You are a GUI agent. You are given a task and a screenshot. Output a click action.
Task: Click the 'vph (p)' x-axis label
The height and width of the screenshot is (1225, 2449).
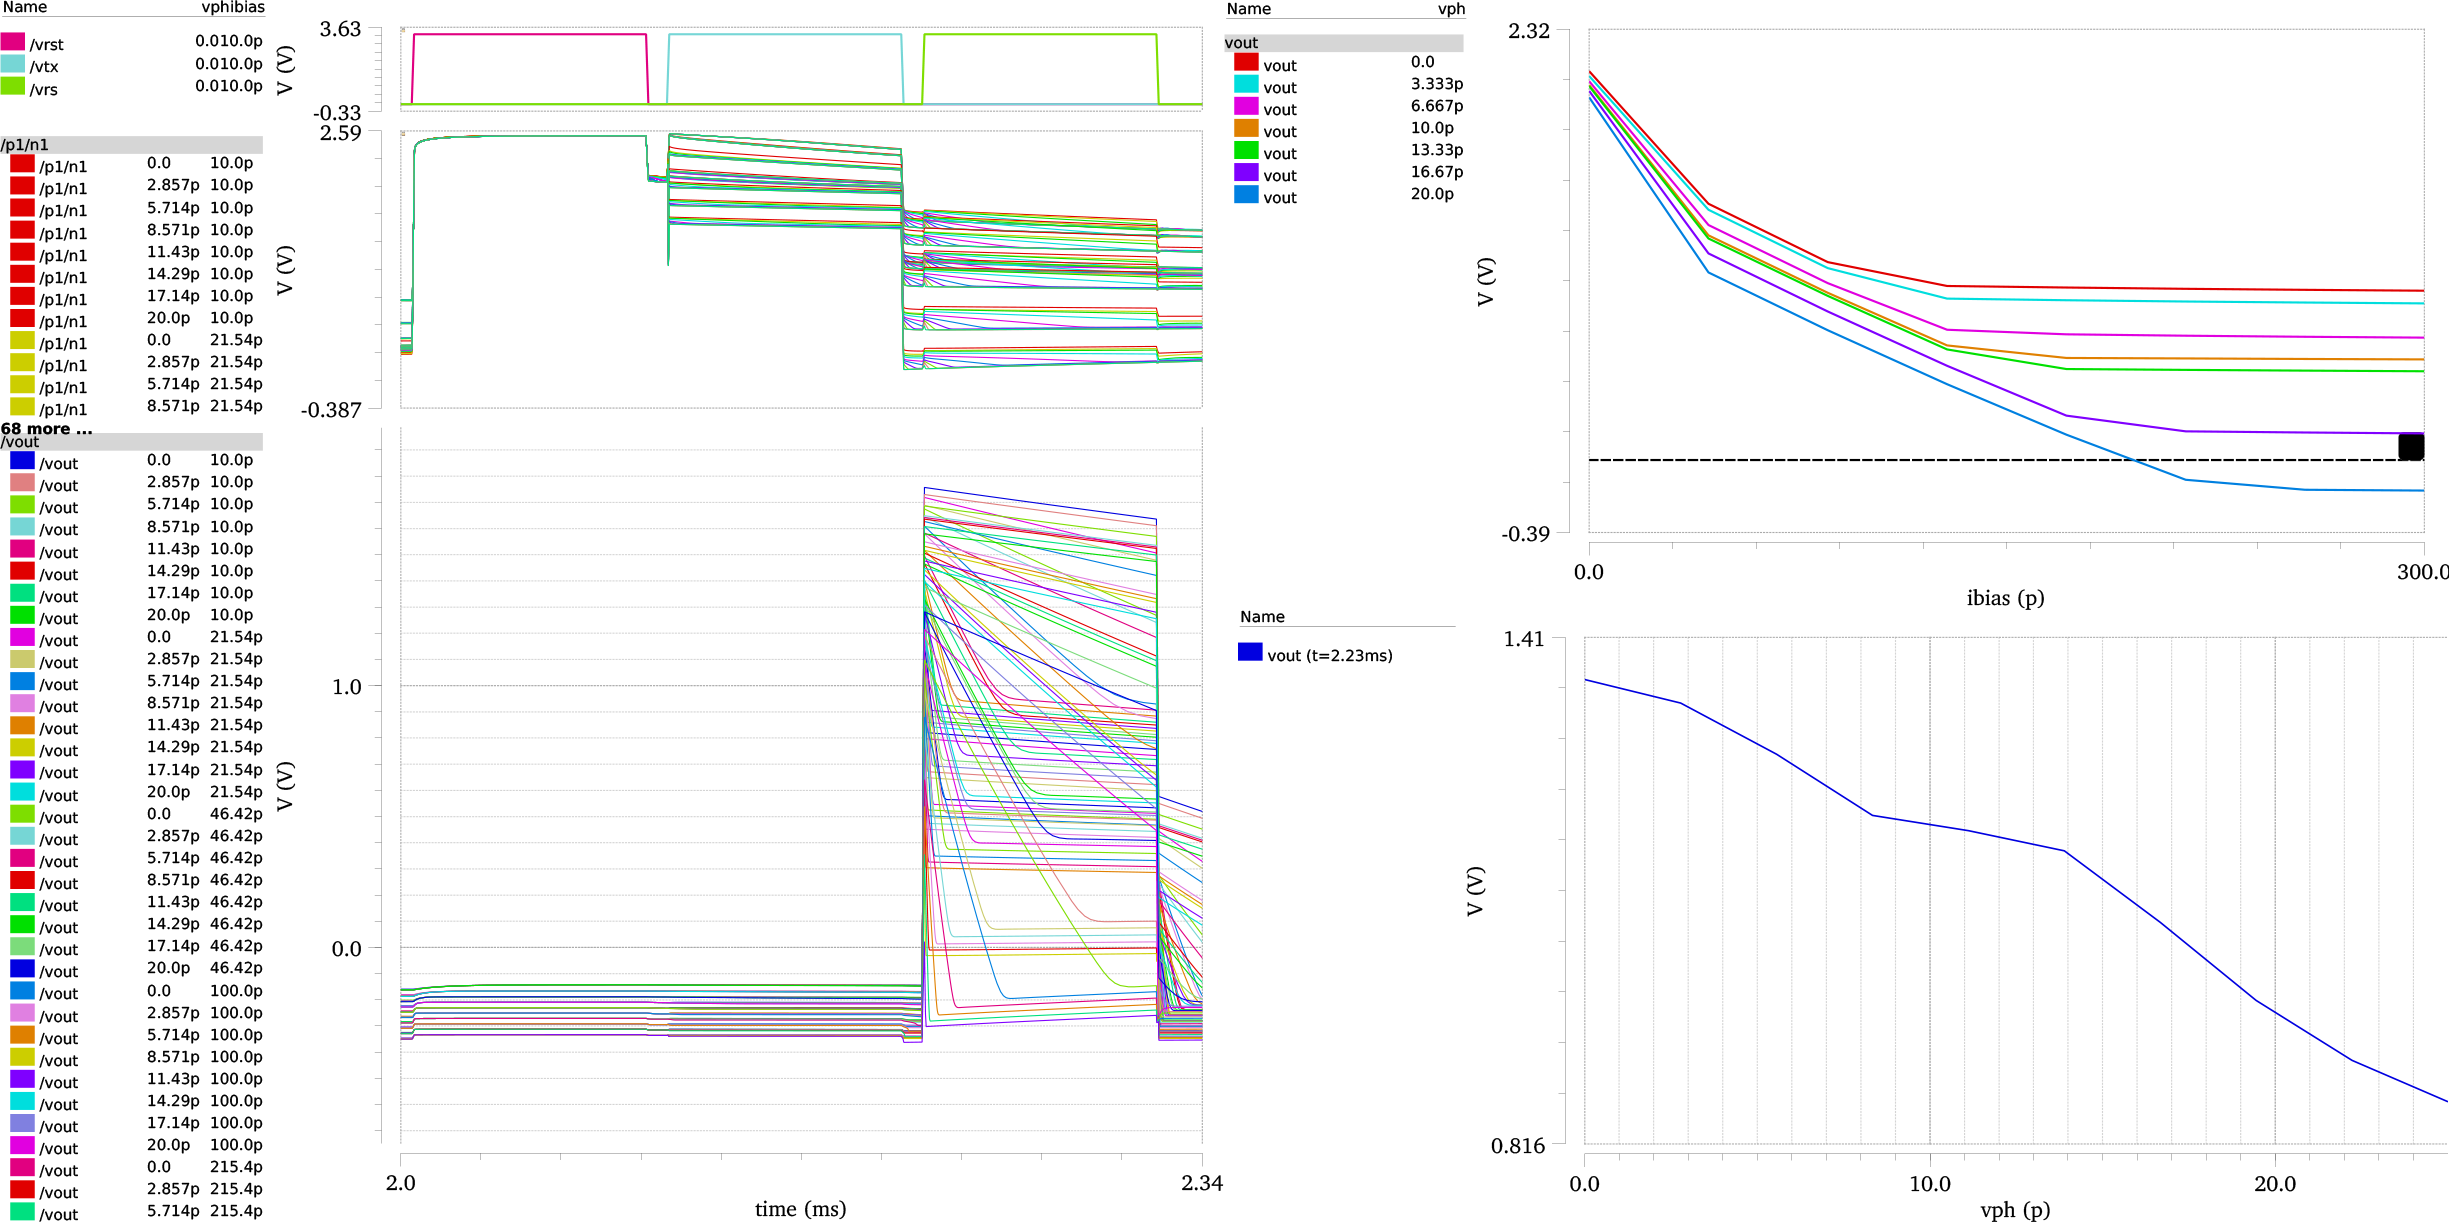[x=2014, y=1210]
